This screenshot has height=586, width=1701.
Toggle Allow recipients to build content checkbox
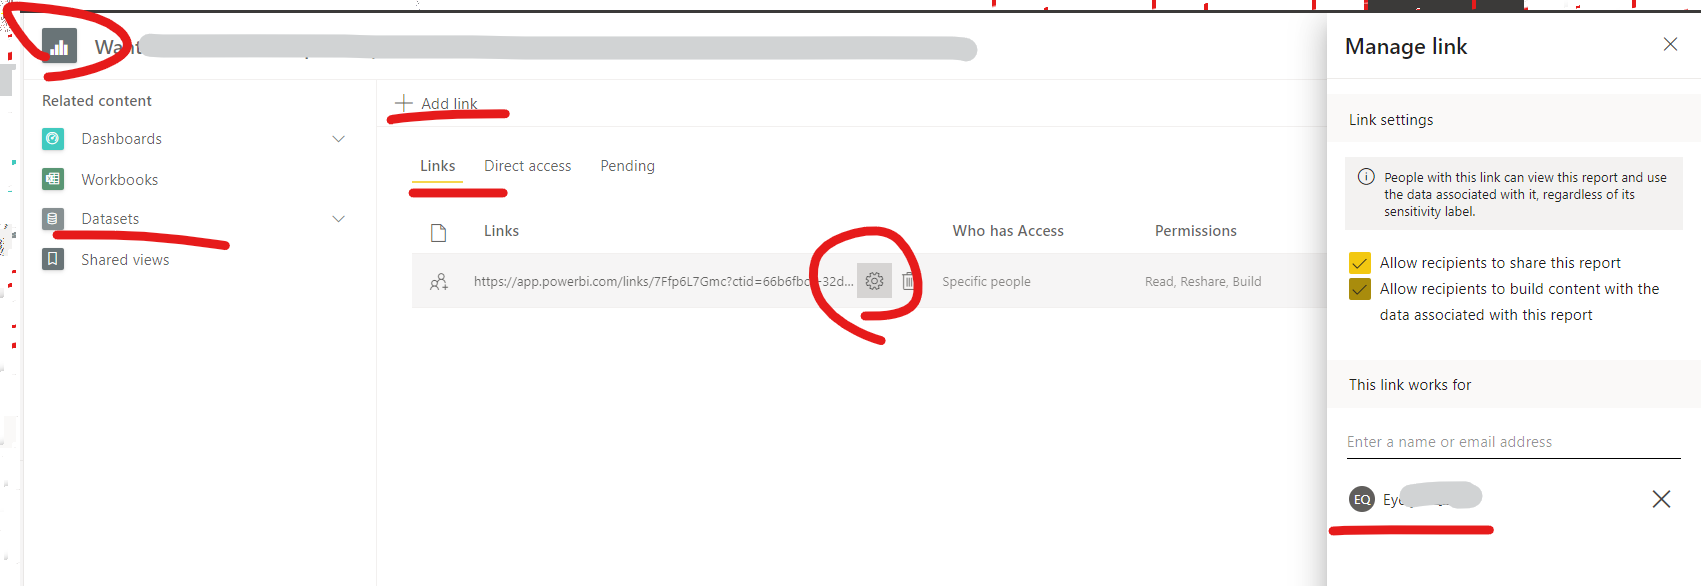click(1360, 289)
